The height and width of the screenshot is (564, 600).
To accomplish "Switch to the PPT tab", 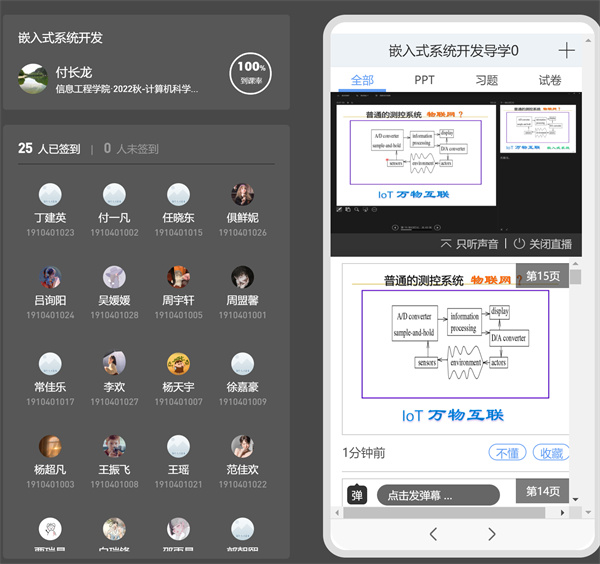I will (424, 80).
